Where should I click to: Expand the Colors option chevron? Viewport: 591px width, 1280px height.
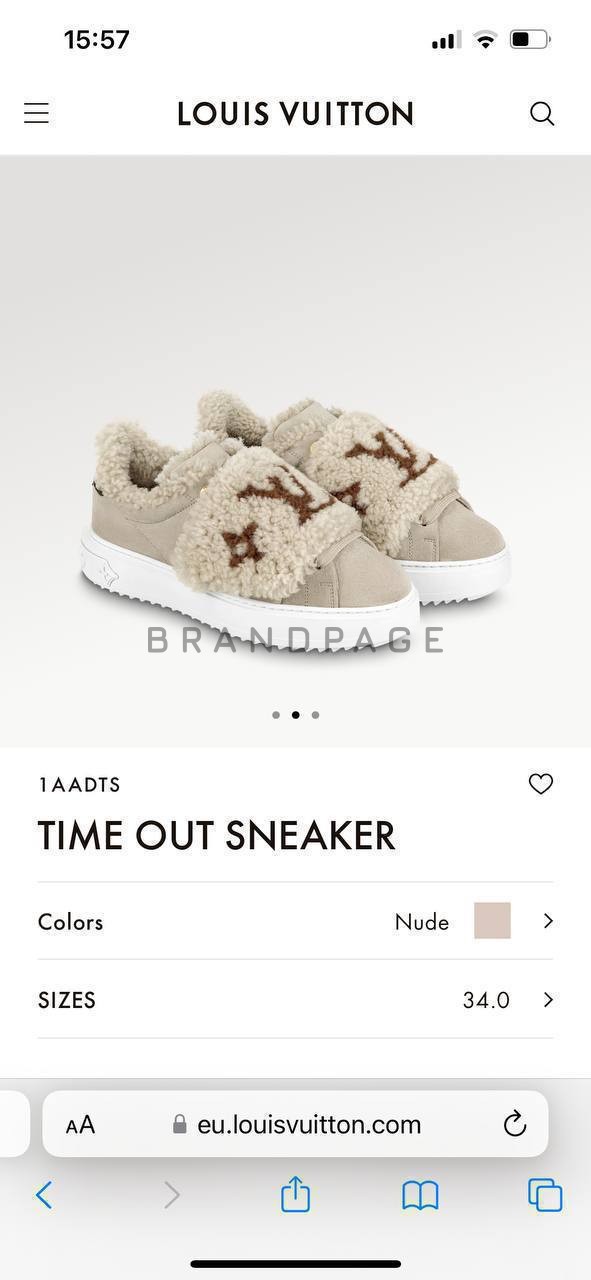pyautogui.click(x=548, y=921)
